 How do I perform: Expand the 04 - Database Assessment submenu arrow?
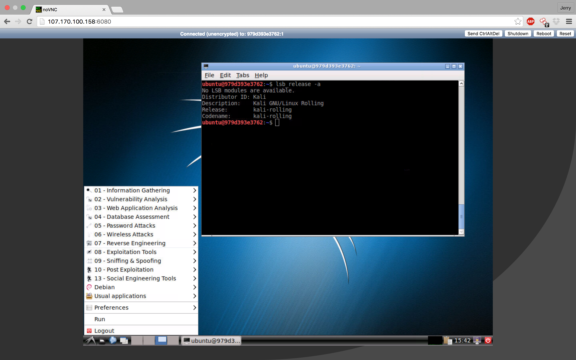(194, 217)
